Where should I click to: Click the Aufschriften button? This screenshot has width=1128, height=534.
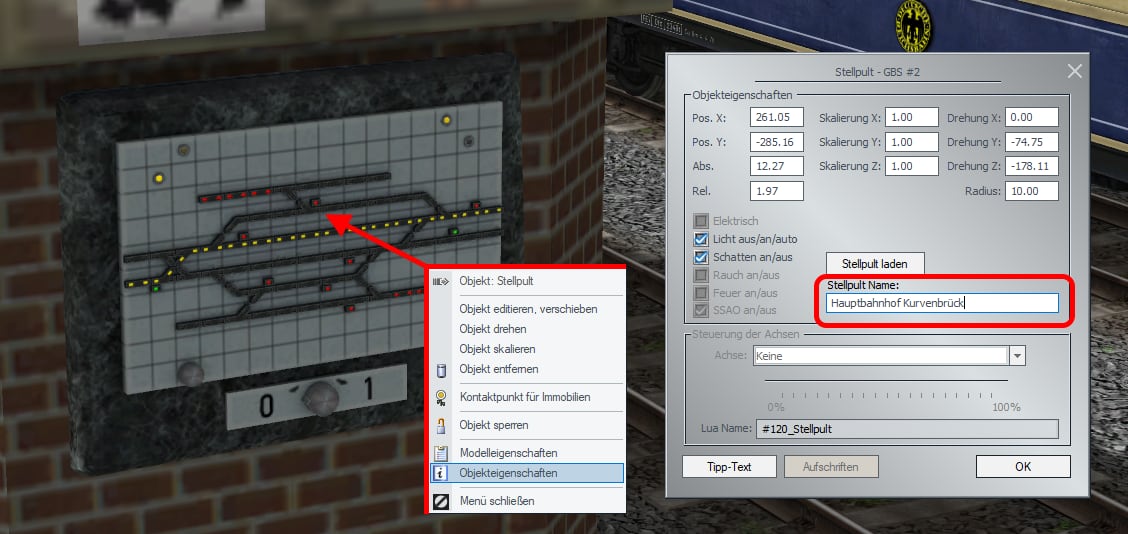pos(831,466)
